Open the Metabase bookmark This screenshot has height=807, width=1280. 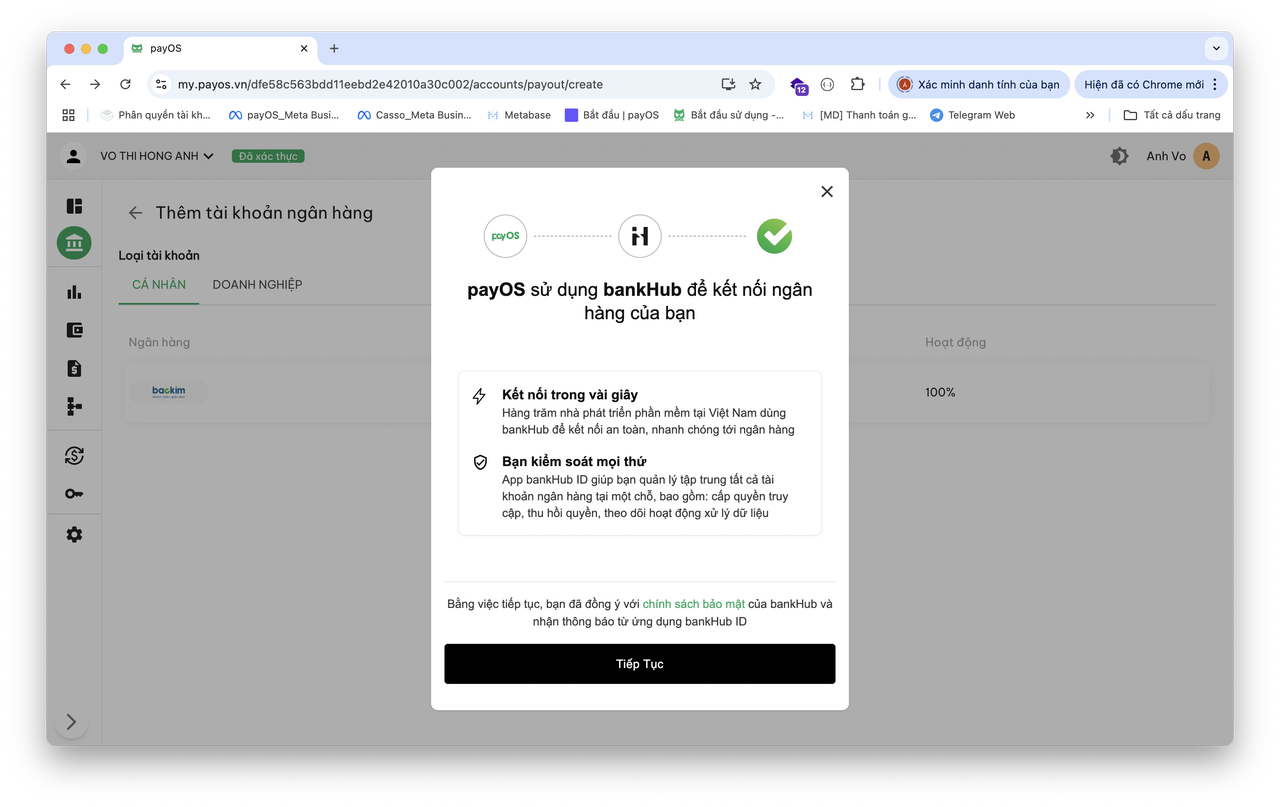518,115
